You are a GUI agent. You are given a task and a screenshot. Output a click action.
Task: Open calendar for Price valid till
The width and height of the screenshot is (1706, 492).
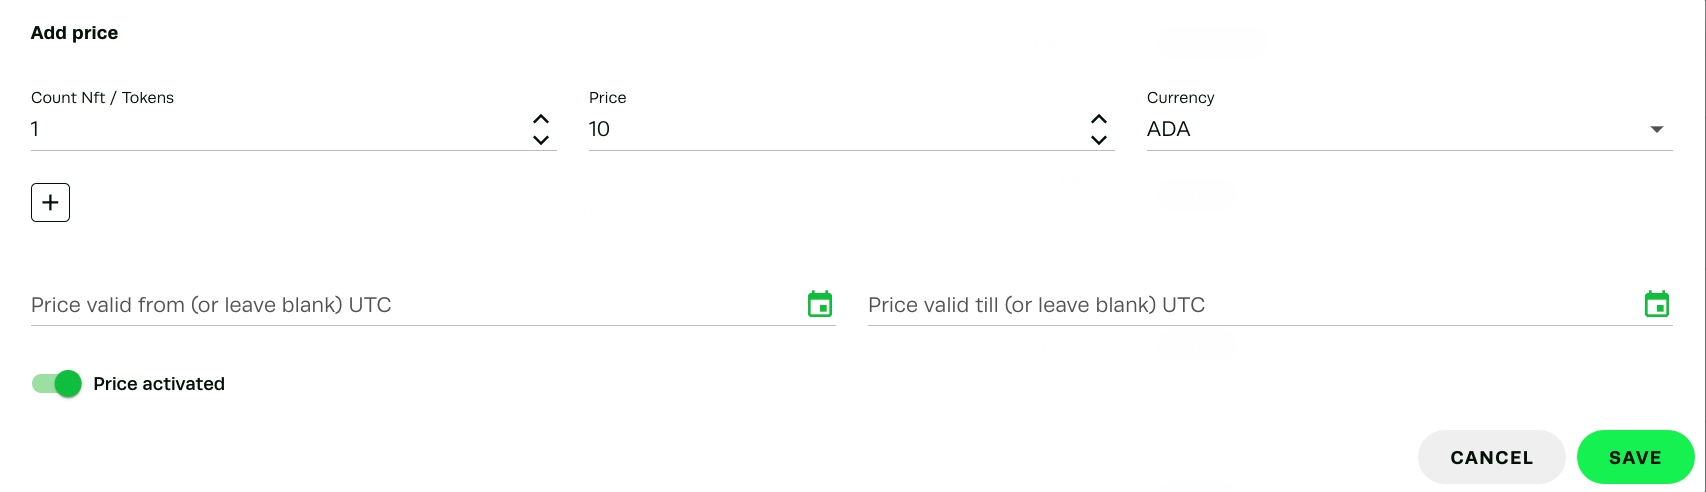pos(1657,304)
